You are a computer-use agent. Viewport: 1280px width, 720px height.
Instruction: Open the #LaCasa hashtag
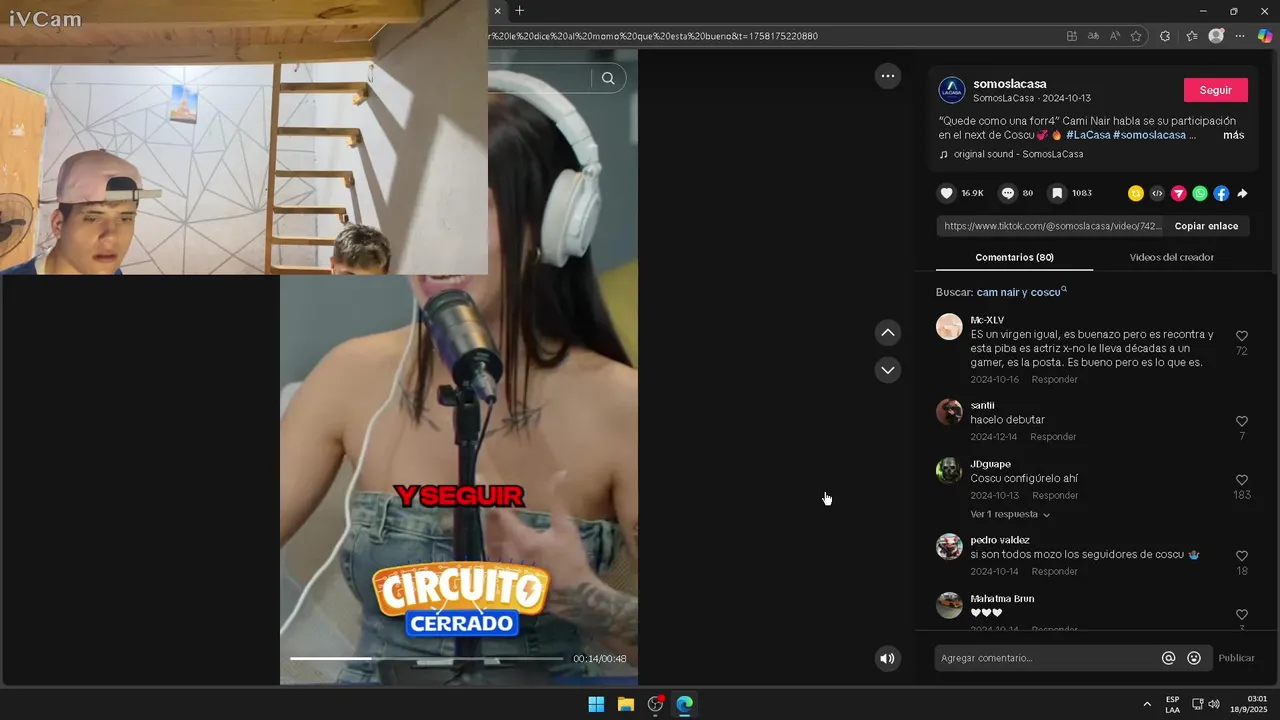(1088, 135)
